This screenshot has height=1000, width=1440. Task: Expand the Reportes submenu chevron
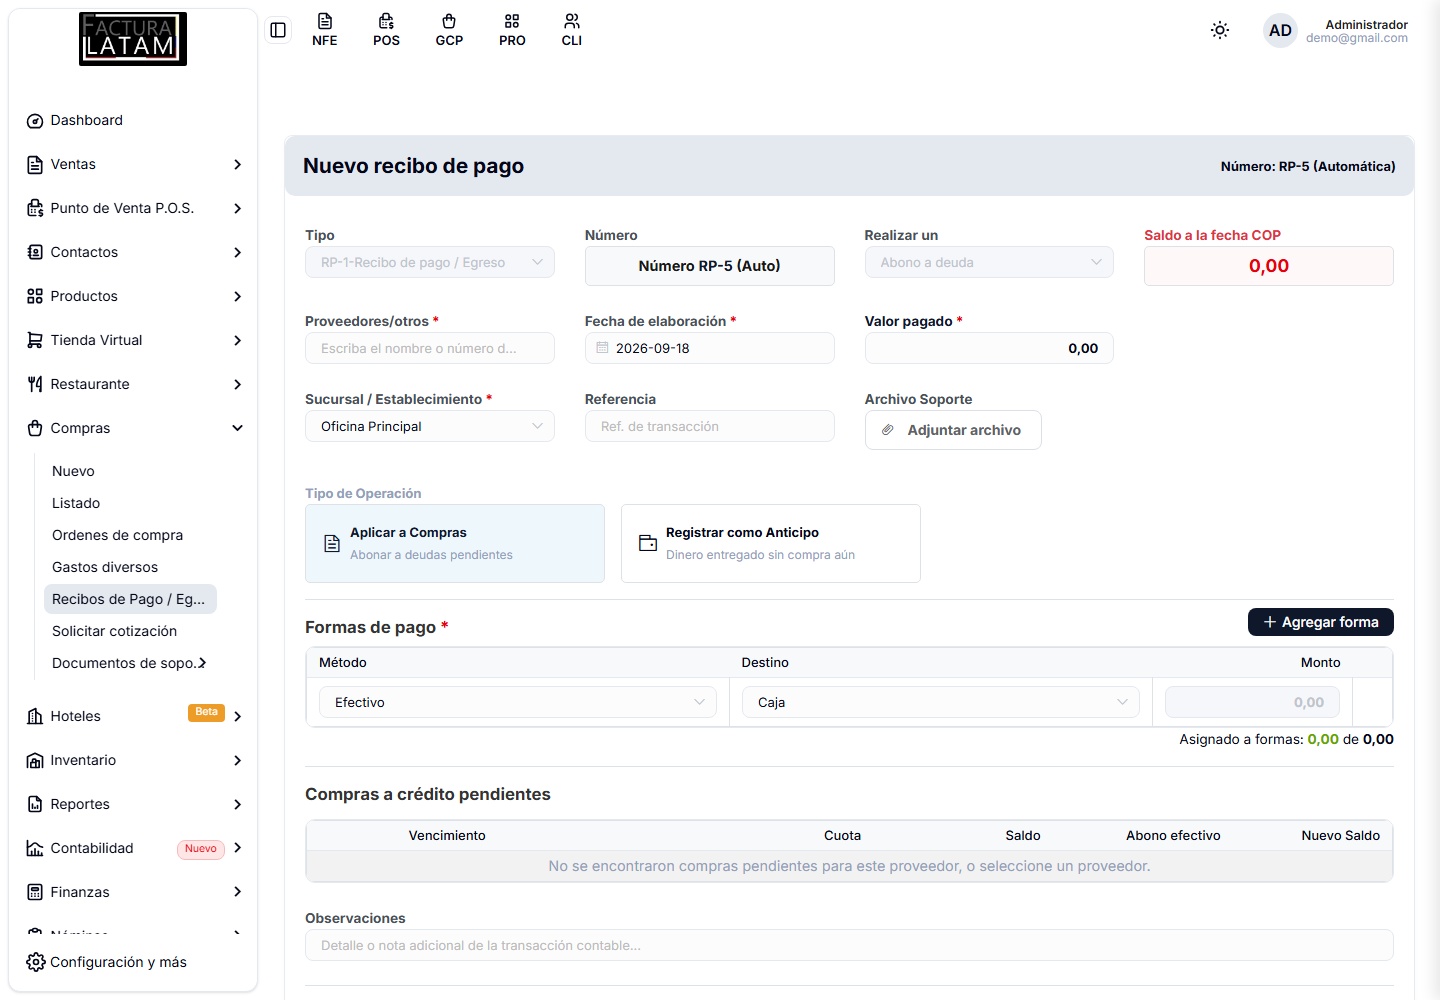tap(238, 804)
